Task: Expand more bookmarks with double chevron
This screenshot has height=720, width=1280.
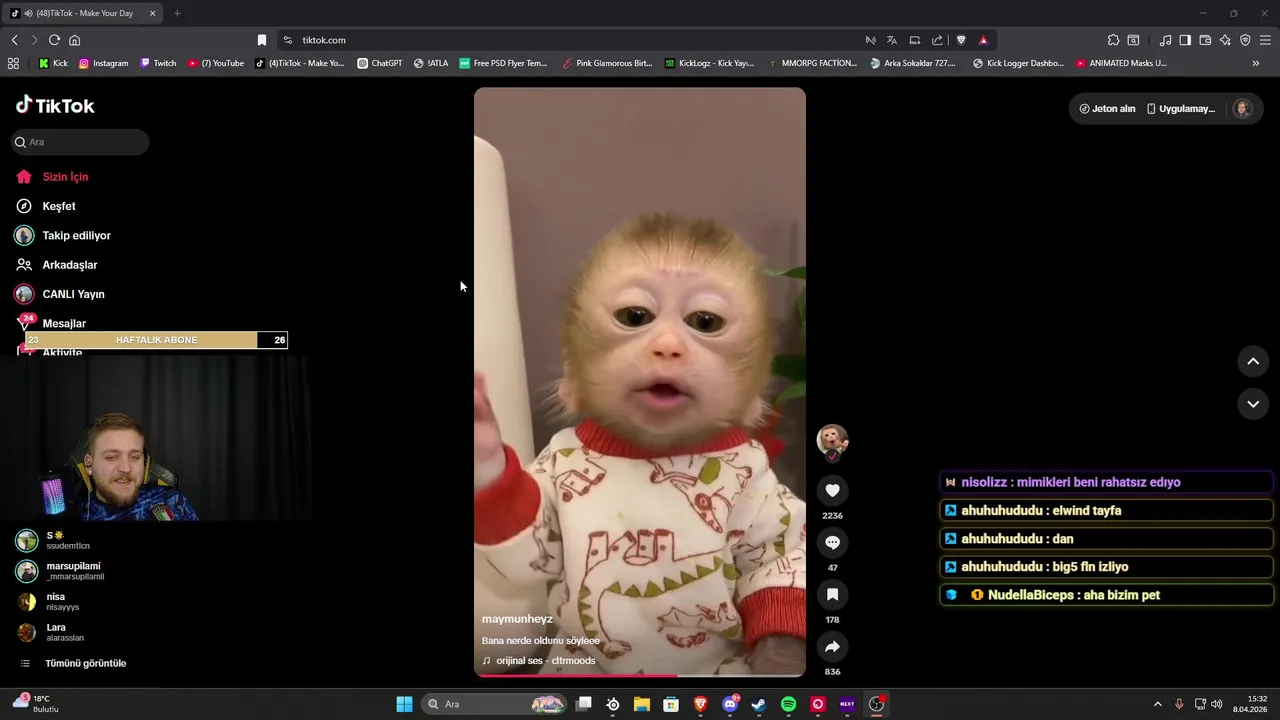Action: (1256, 63)
